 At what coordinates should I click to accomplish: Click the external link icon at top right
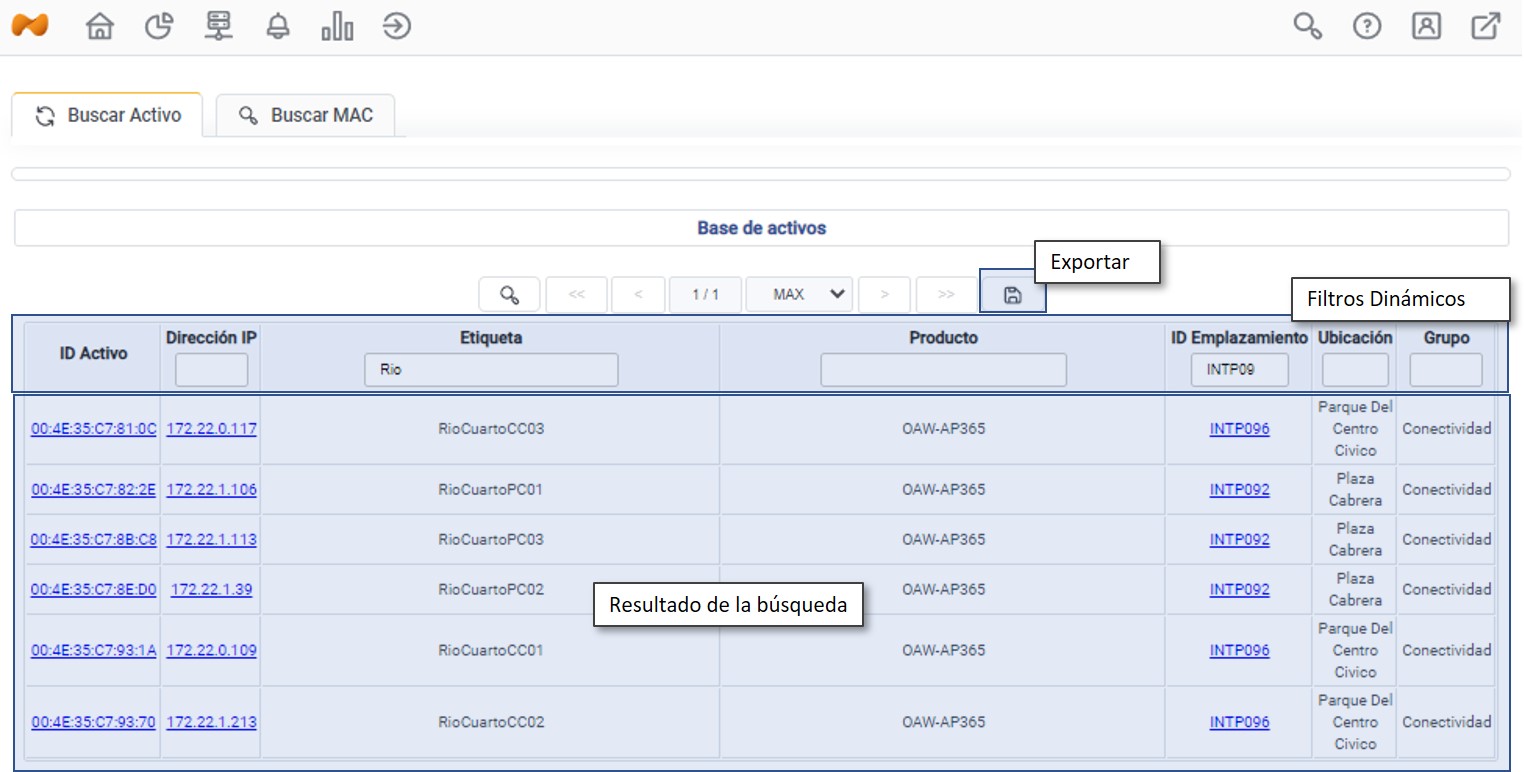point(1486,27)
